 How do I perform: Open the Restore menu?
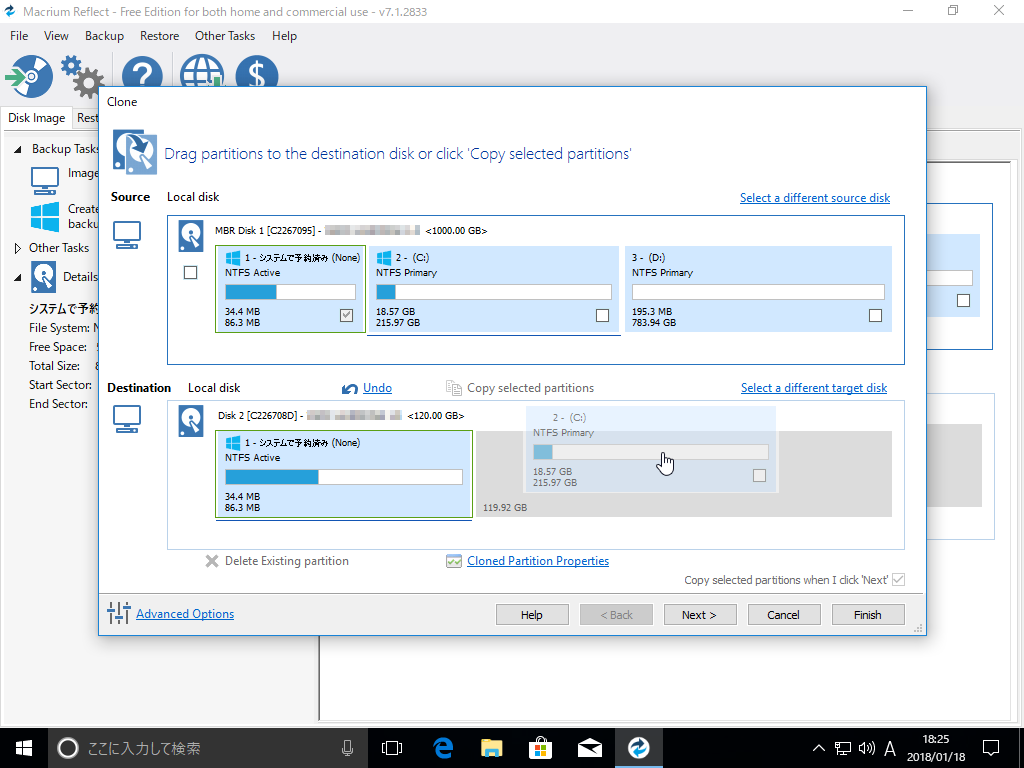point(159,36)
